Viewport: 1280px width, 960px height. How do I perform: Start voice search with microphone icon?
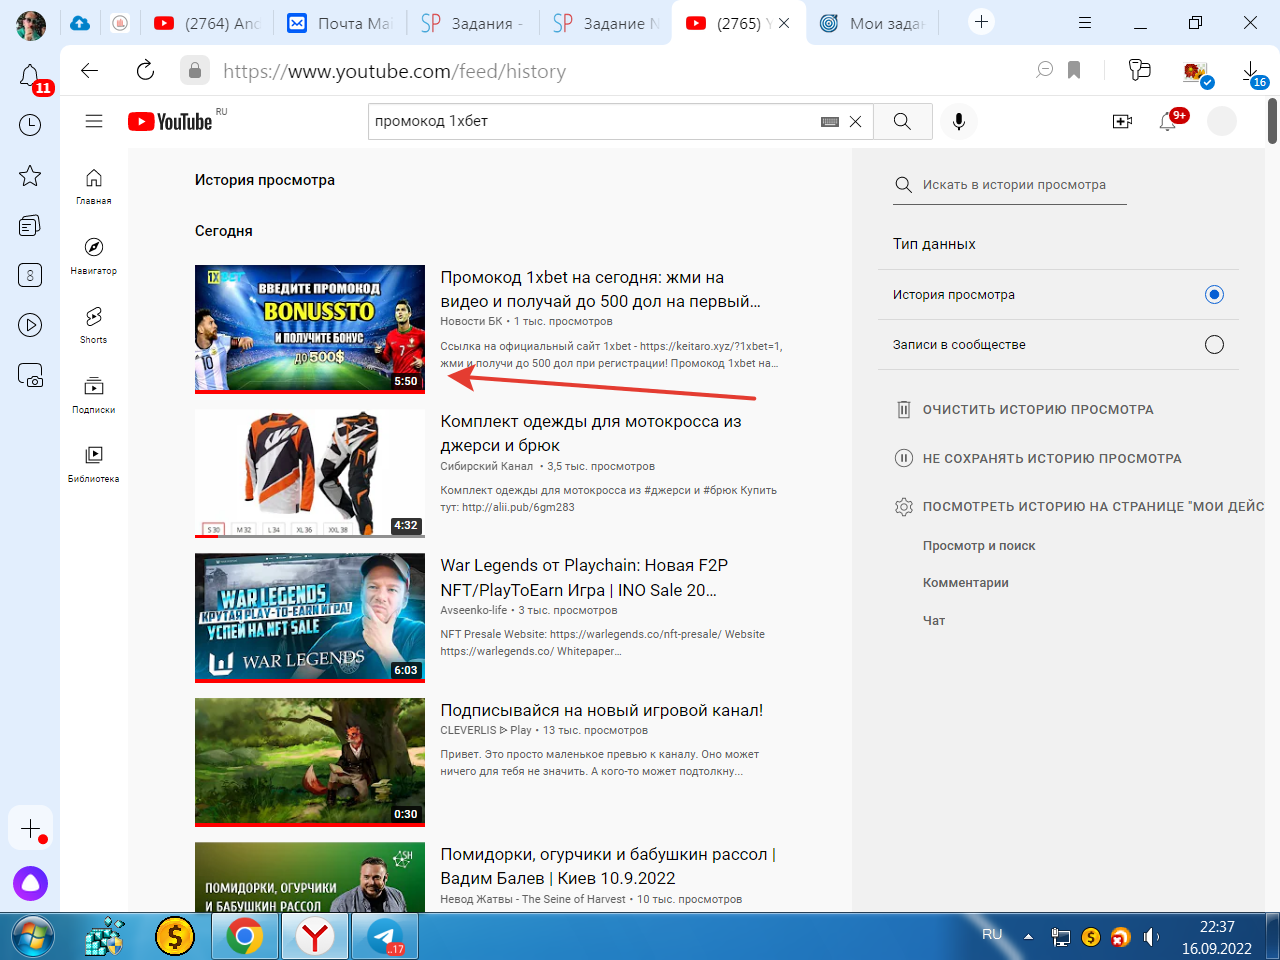pyautogui.click(x=958, y=121)
